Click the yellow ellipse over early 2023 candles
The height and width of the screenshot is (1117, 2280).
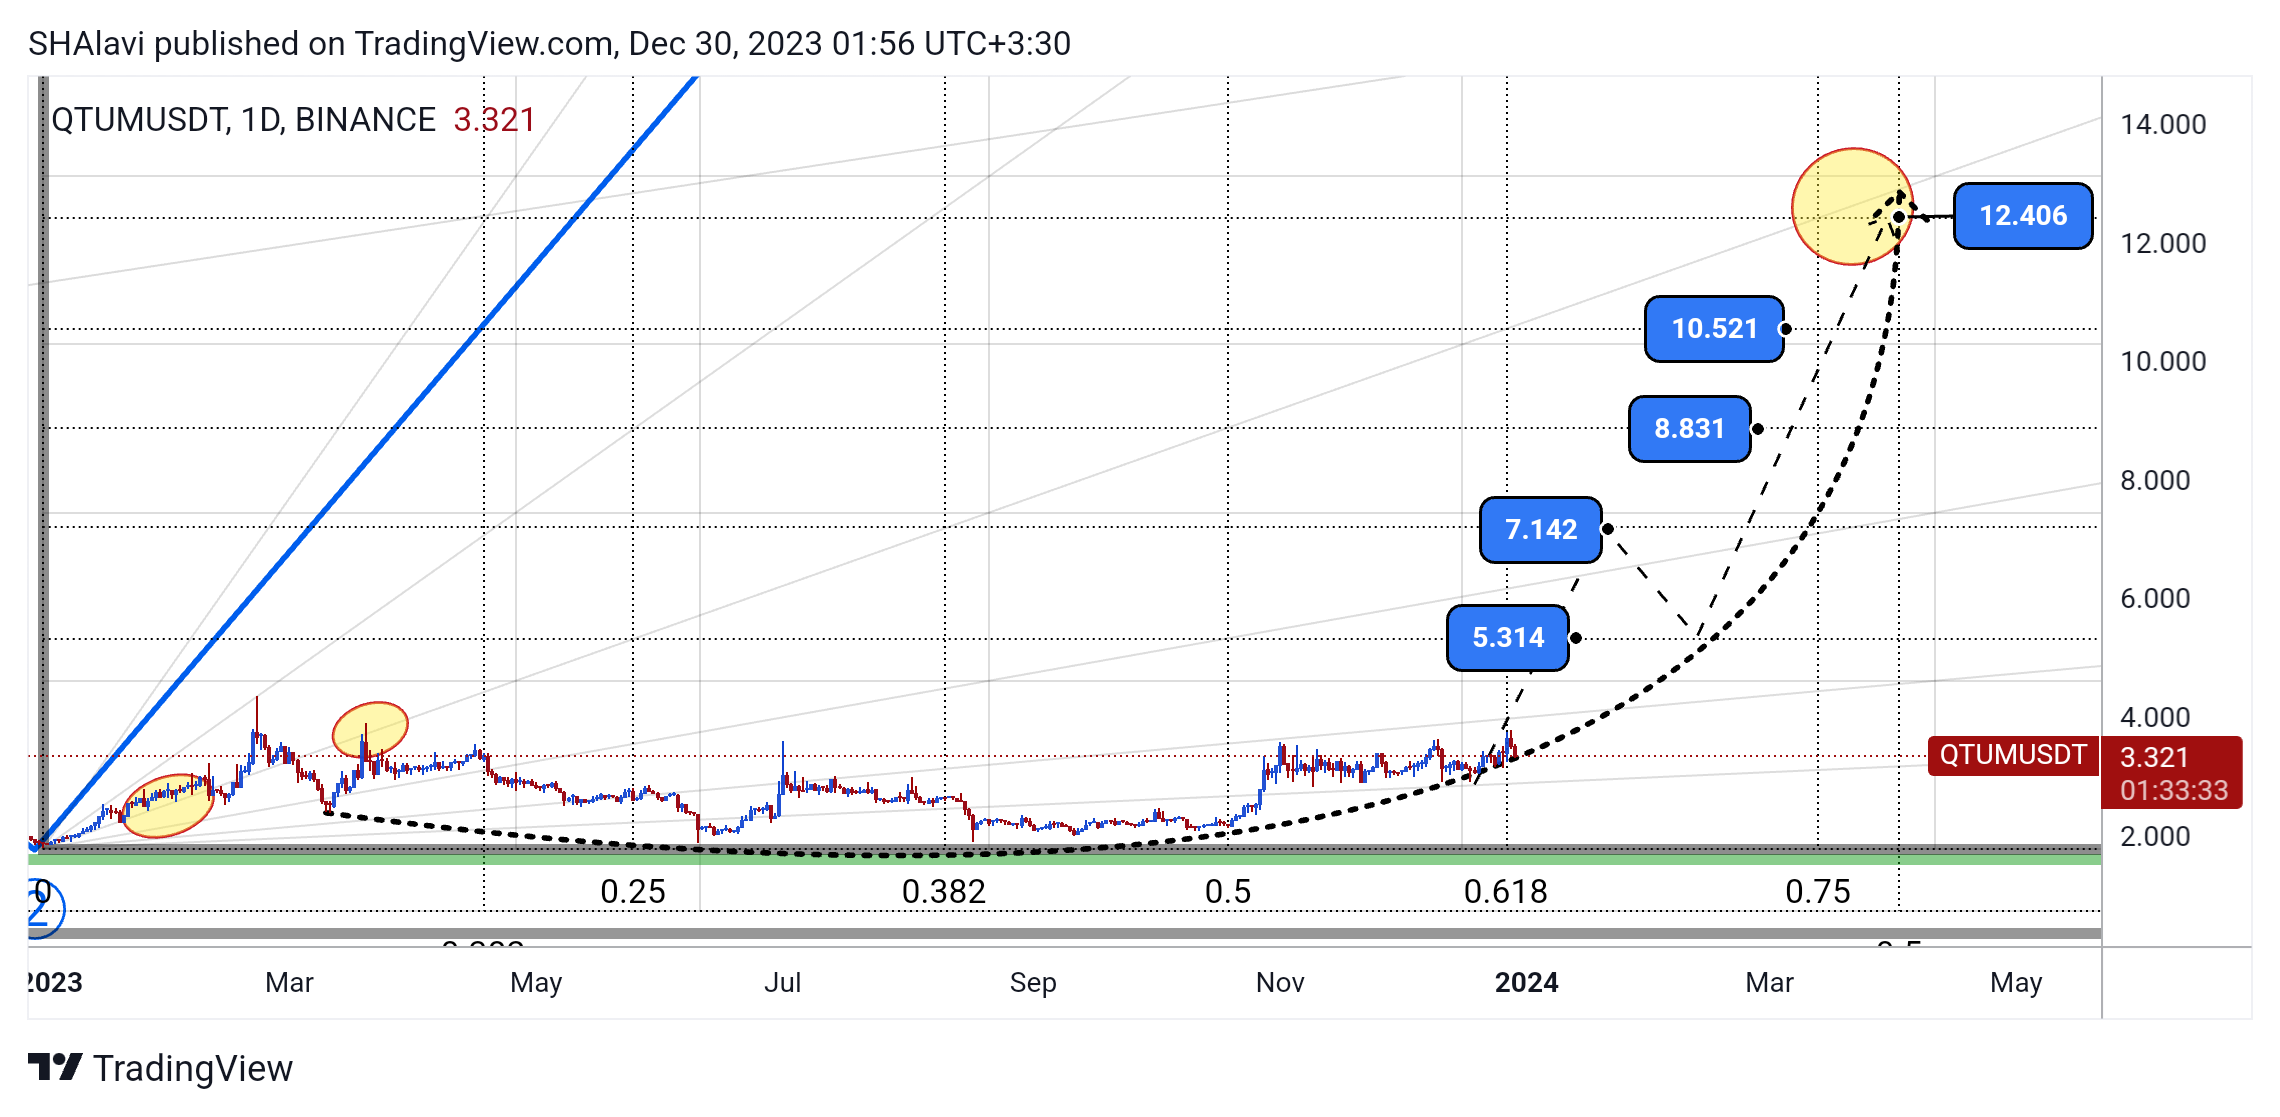tap(168, 806)
